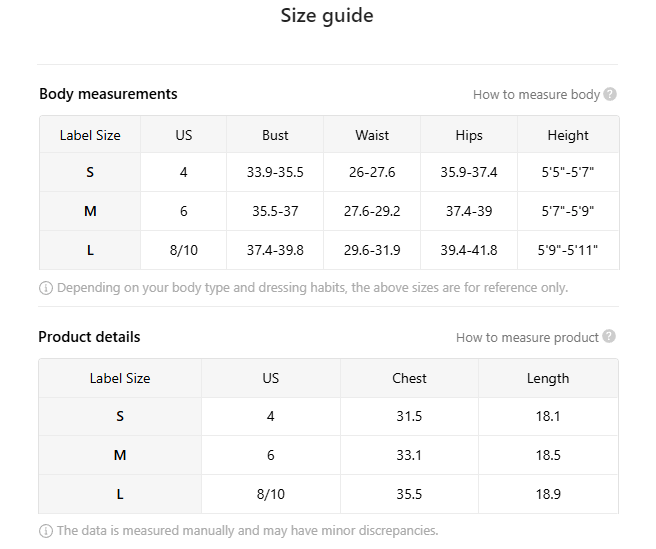Click the Product details section heading
This screenshot has width=656, height=549.
click(89, 337)
